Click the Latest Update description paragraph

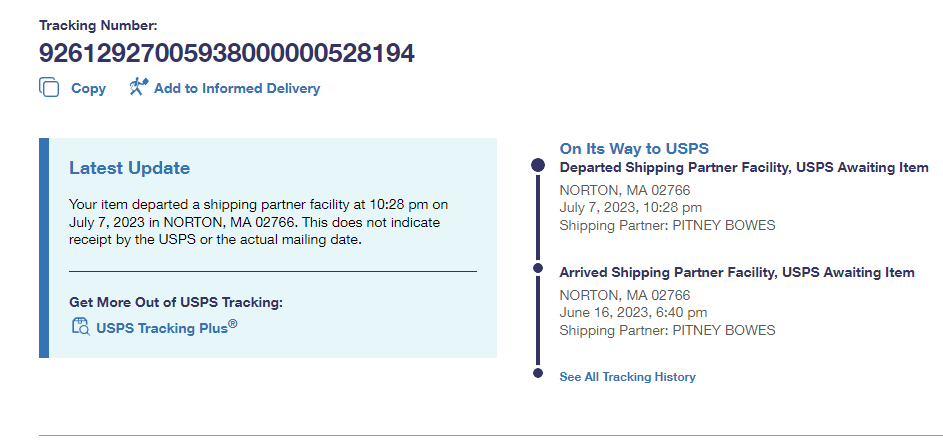click(258, 222)
